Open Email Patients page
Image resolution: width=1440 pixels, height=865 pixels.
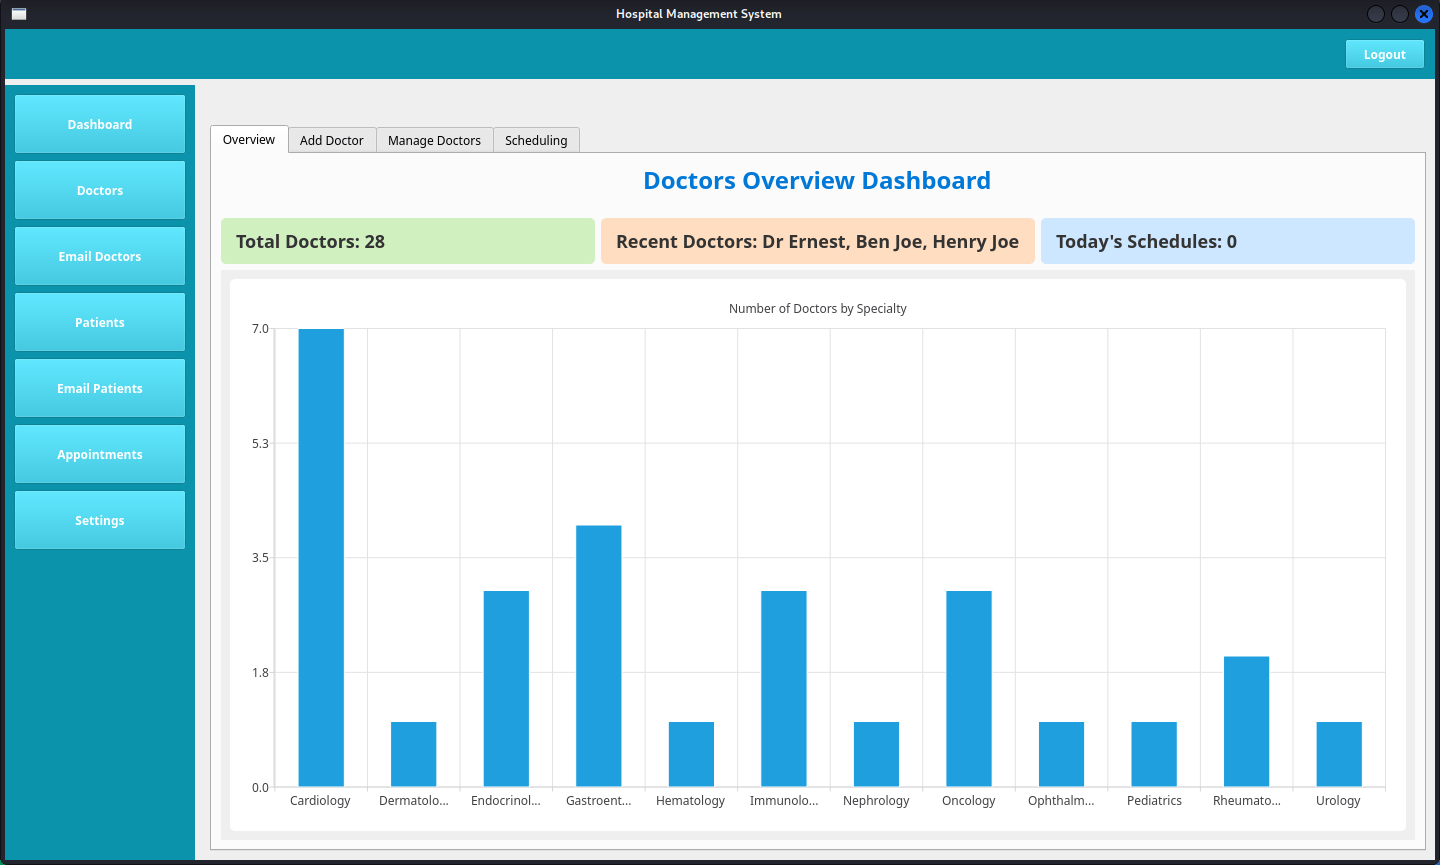[100, 388]
